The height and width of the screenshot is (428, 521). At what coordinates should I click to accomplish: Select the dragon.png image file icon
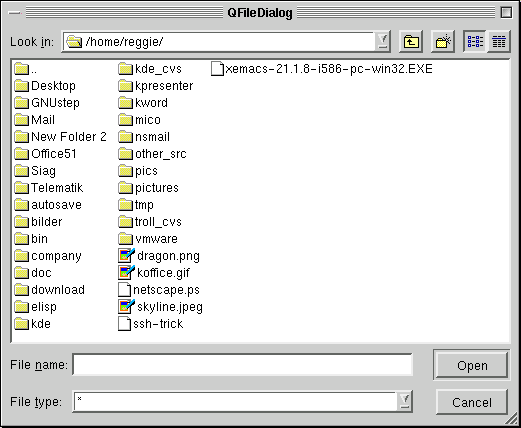(x=126, y=256)
